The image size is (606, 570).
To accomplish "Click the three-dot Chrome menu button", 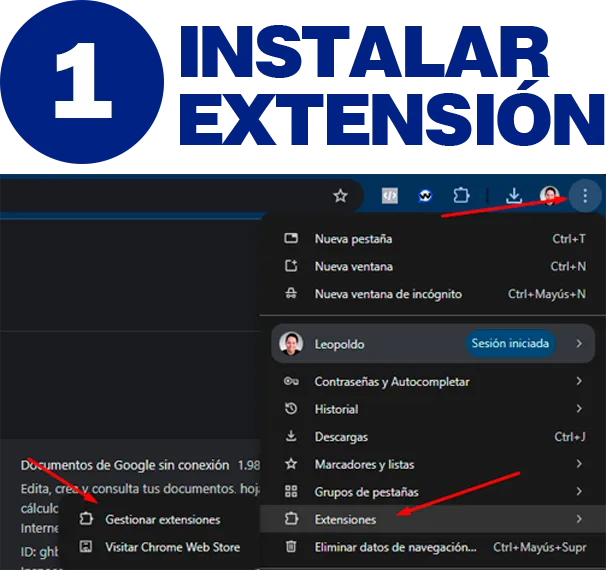I will pyautogui.click(x=585, y=196).
